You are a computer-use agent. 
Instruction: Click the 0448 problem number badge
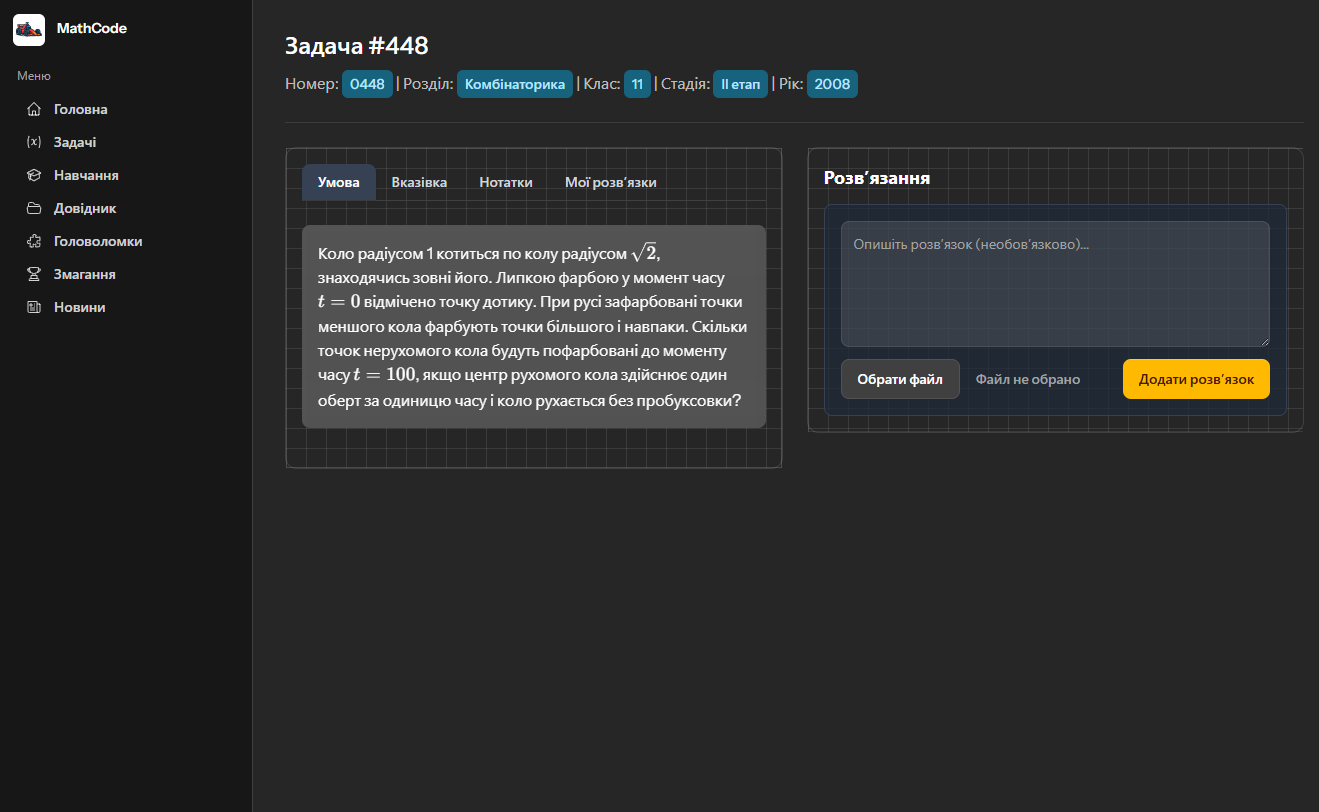coord(367,84)
